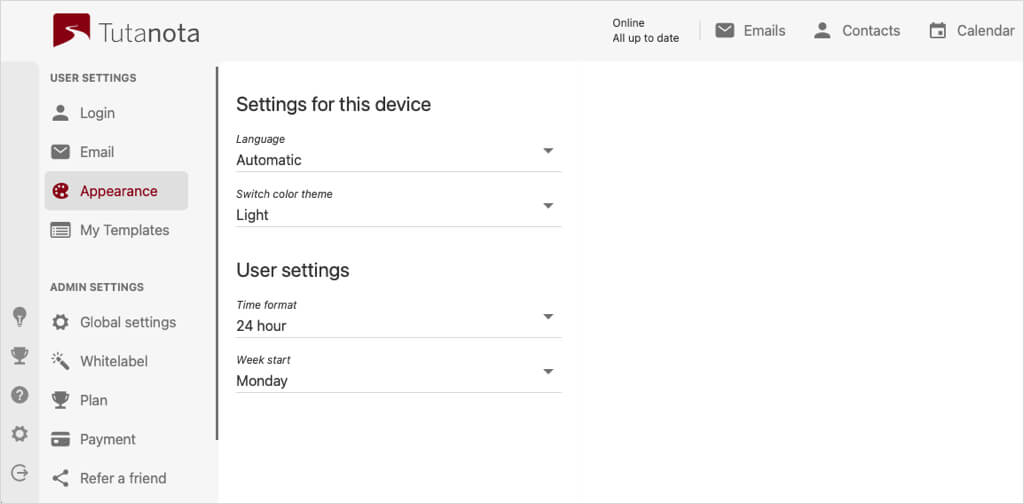
Task: Open the Whitelabel settings
Action: [113, 361]
